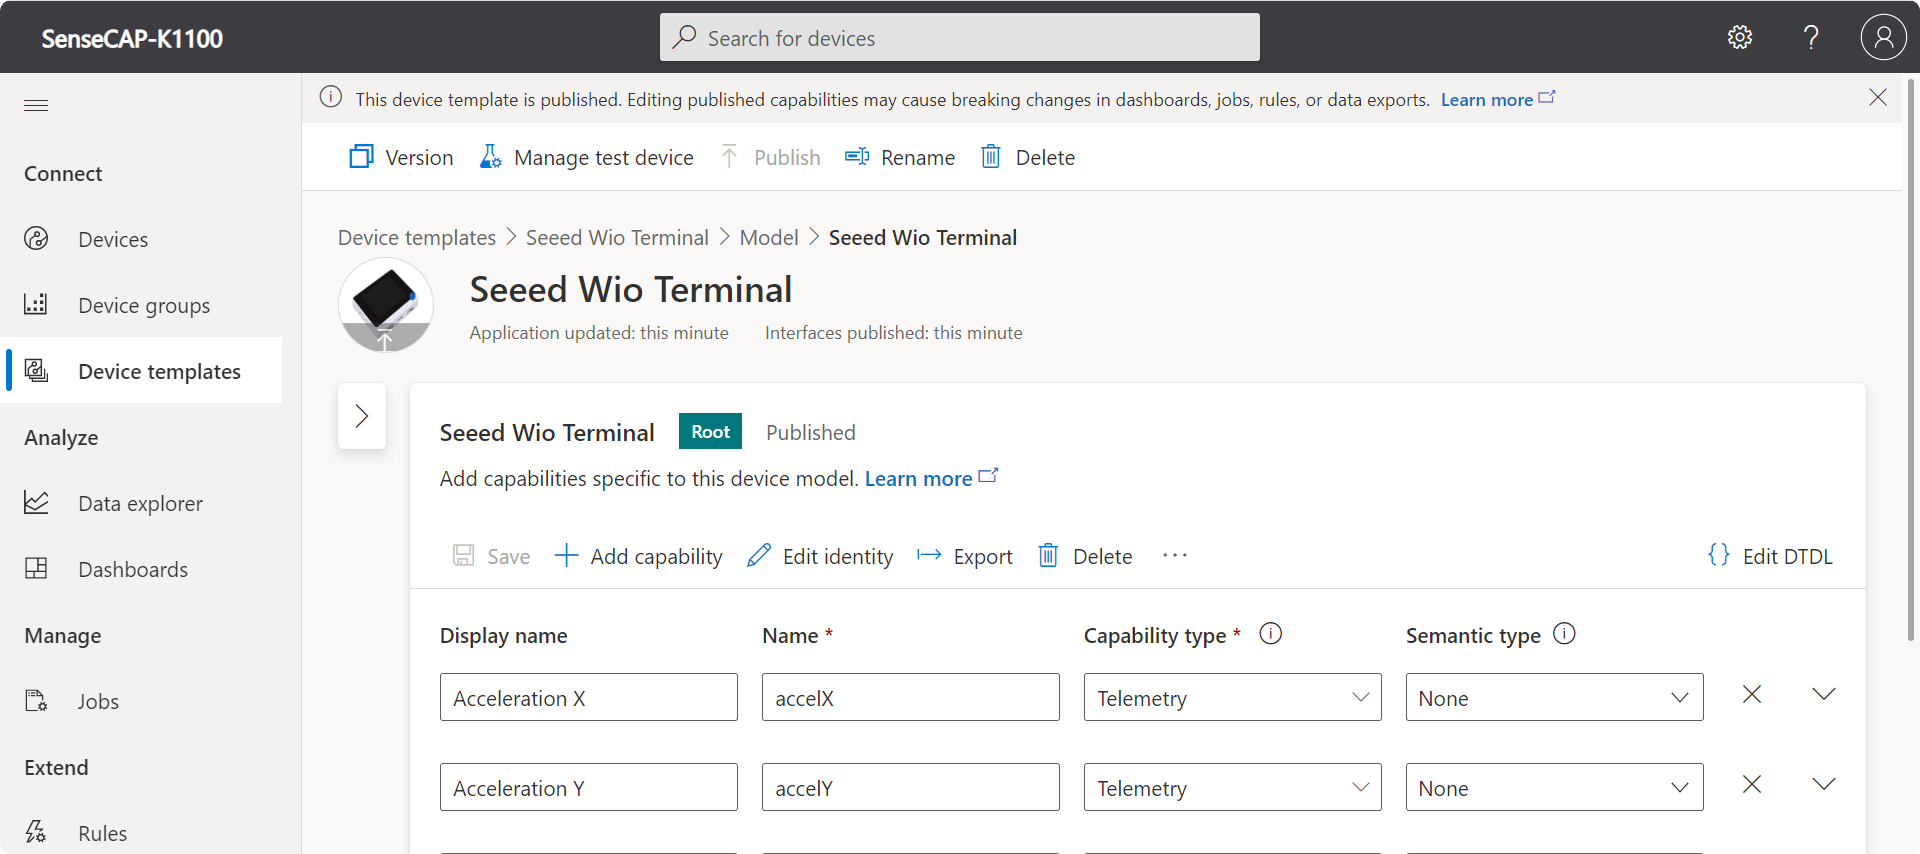Click the Model breadcrumb link

[x=769, y=237]
